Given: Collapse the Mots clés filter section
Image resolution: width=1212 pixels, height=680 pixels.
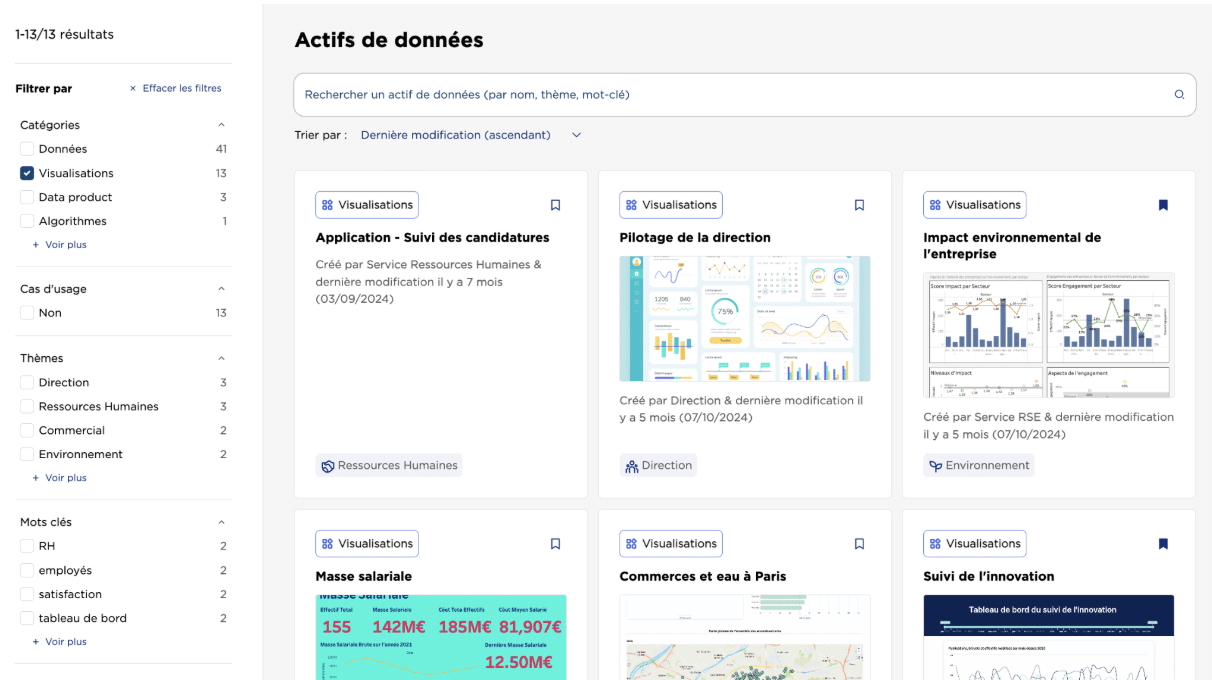Looking at the screenshot, I should click(221, 522).
